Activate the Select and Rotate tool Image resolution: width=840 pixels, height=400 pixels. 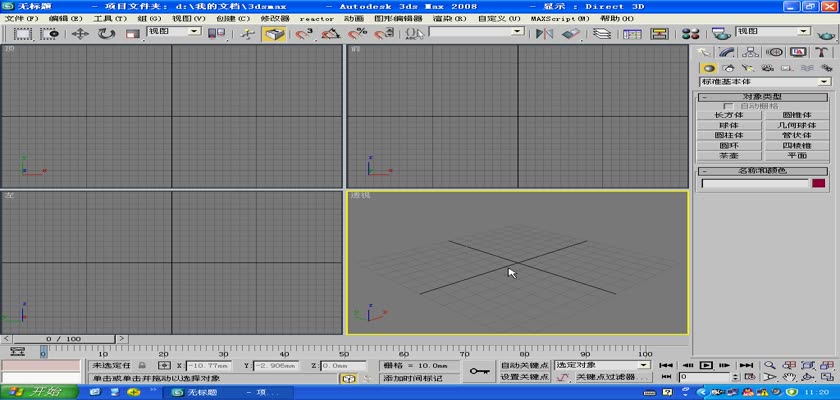(x=107, y=34)
